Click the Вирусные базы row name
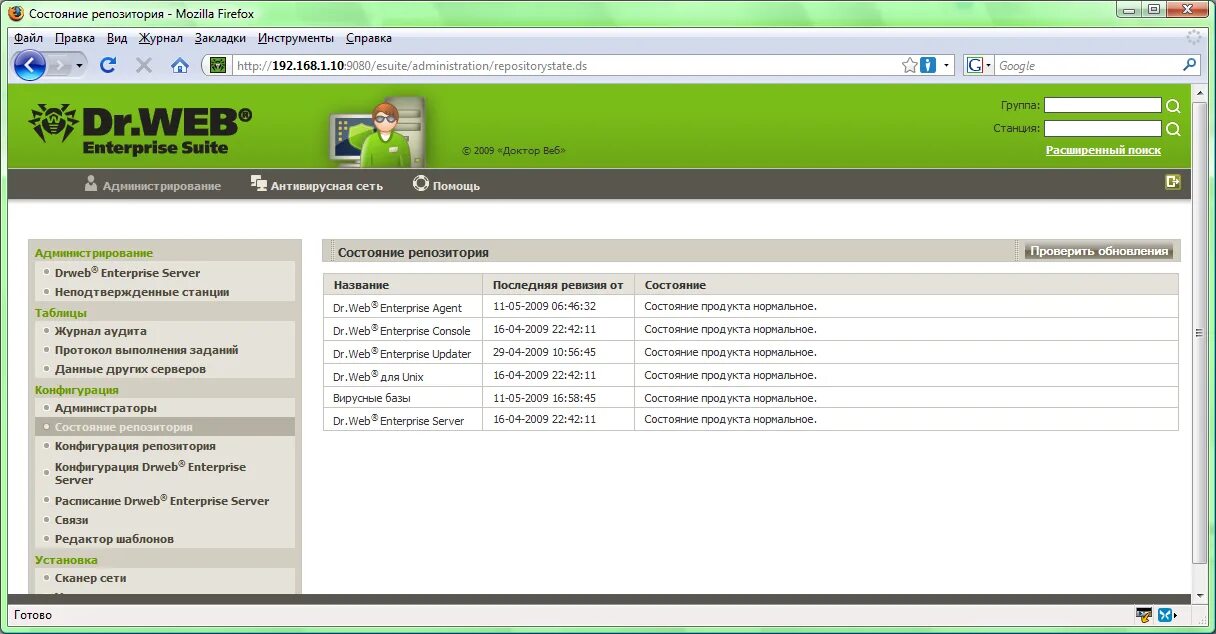The width and height of the screenshot is (1216, 634). (371, 398)
